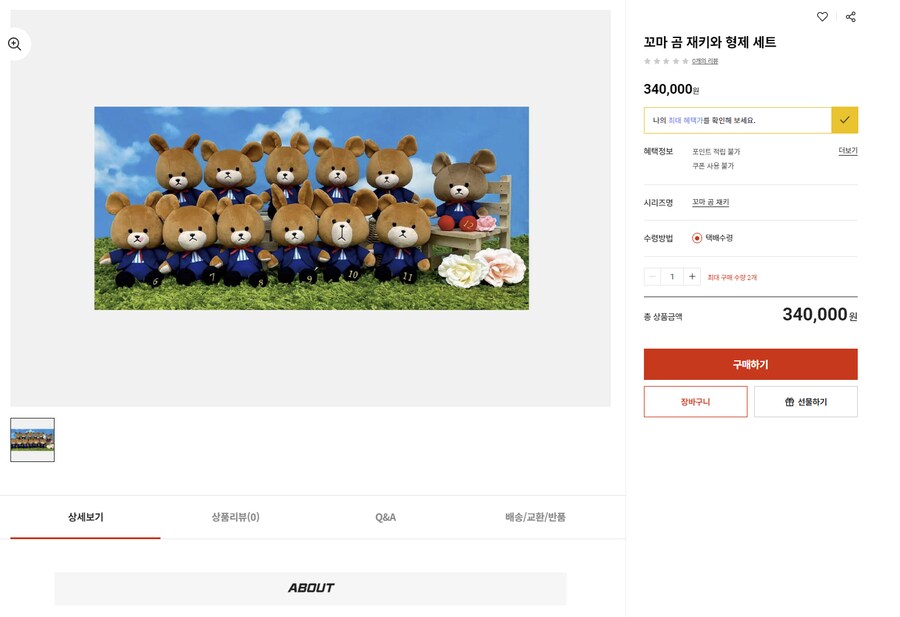The image size is (900, 617).
Task: Select the 택배수령 radio button
Action: (697, 238)
